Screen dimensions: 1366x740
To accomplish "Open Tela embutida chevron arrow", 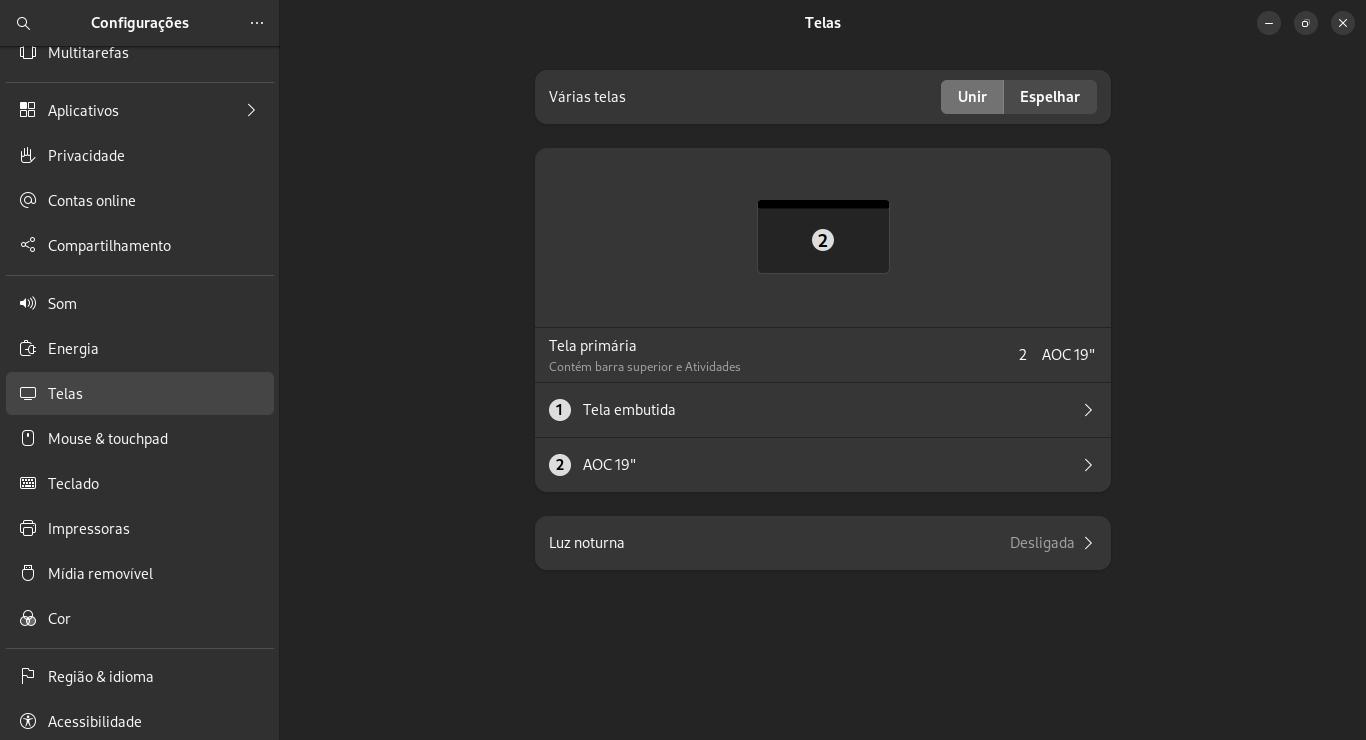I will [1088, 410].
